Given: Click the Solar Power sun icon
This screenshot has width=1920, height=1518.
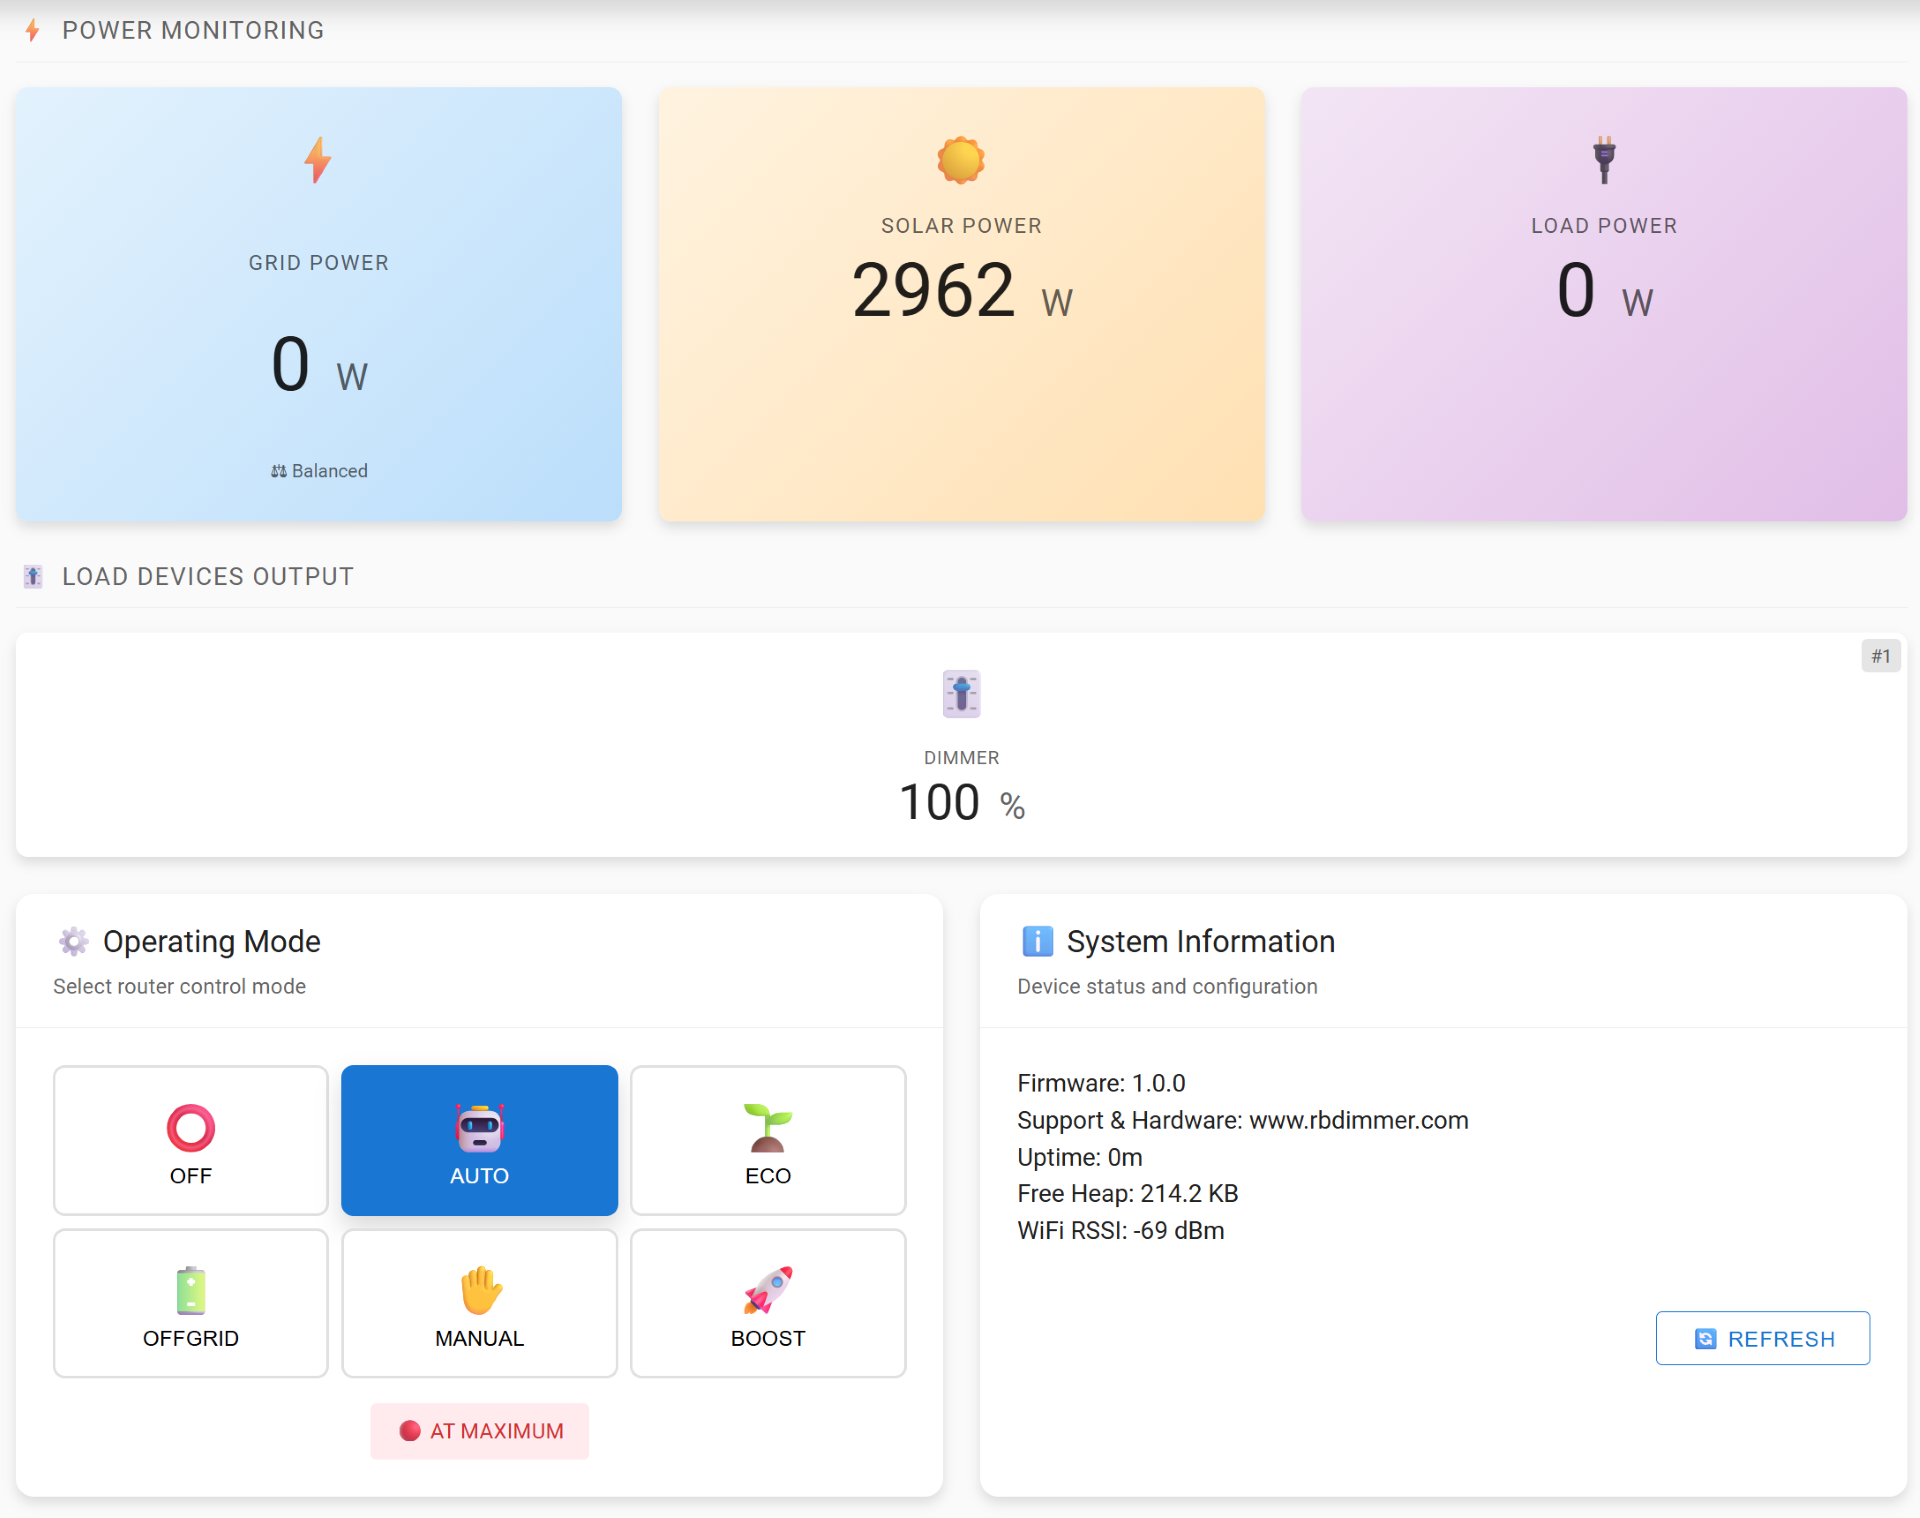Looking at the screenshot, I should (960, 160).
